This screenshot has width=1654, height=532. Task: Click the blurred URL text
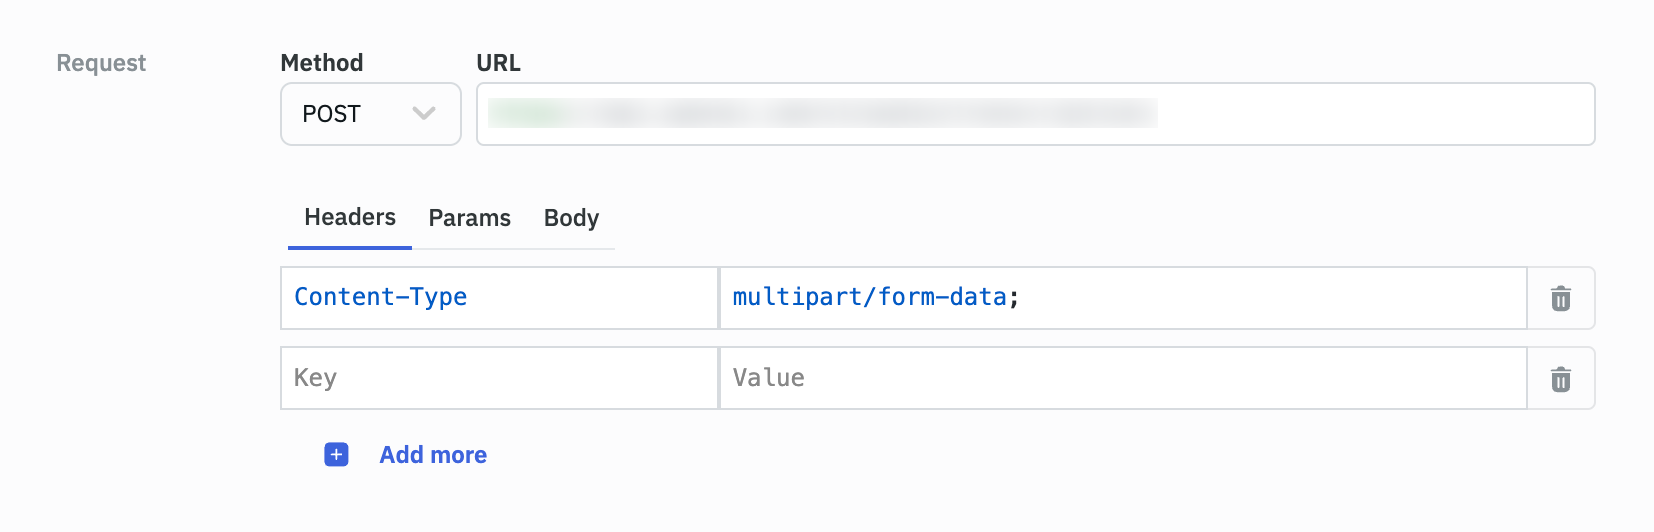click(820, 113)
